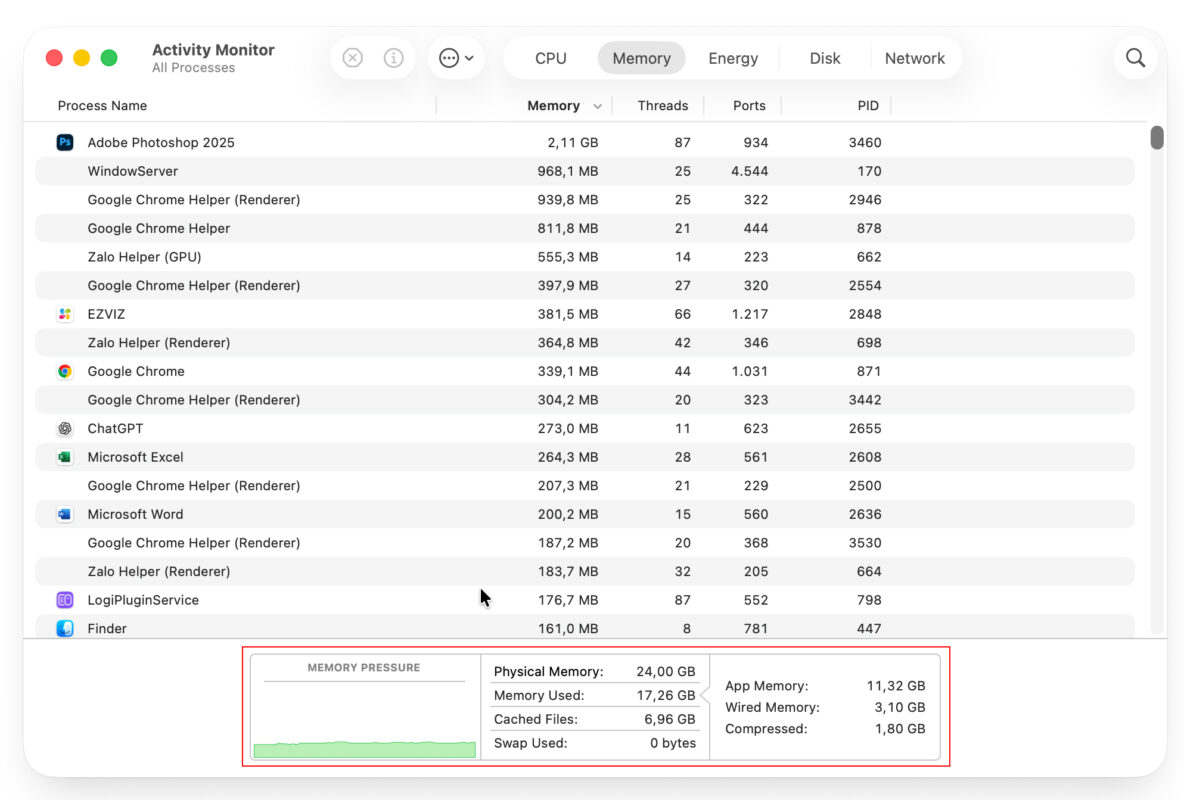This screenshot has height=800, width=1184.
Task: Open process info with the (i) icon
Action: pos(393,57)
